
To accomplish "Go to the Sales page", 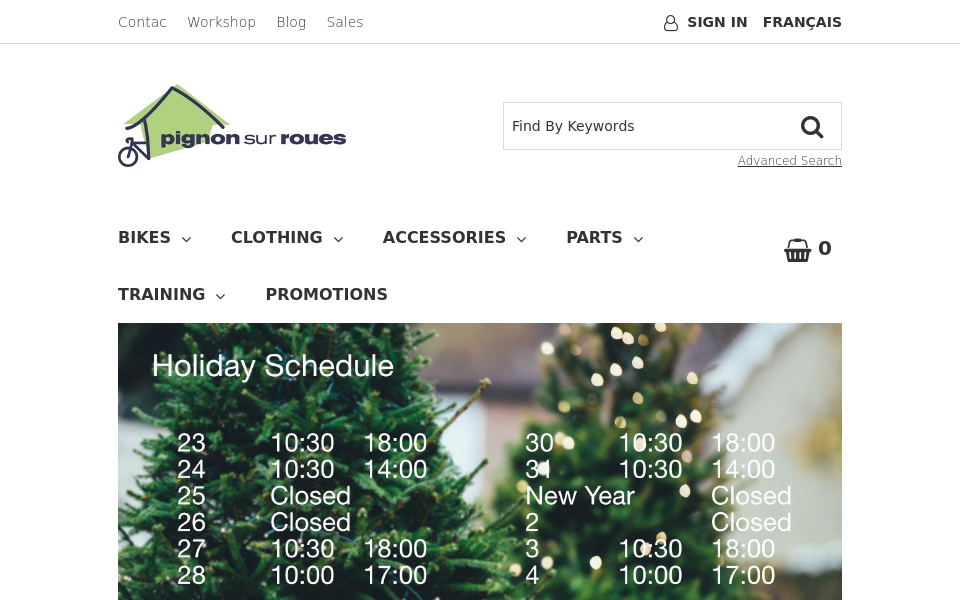I will tap(345, 21).
